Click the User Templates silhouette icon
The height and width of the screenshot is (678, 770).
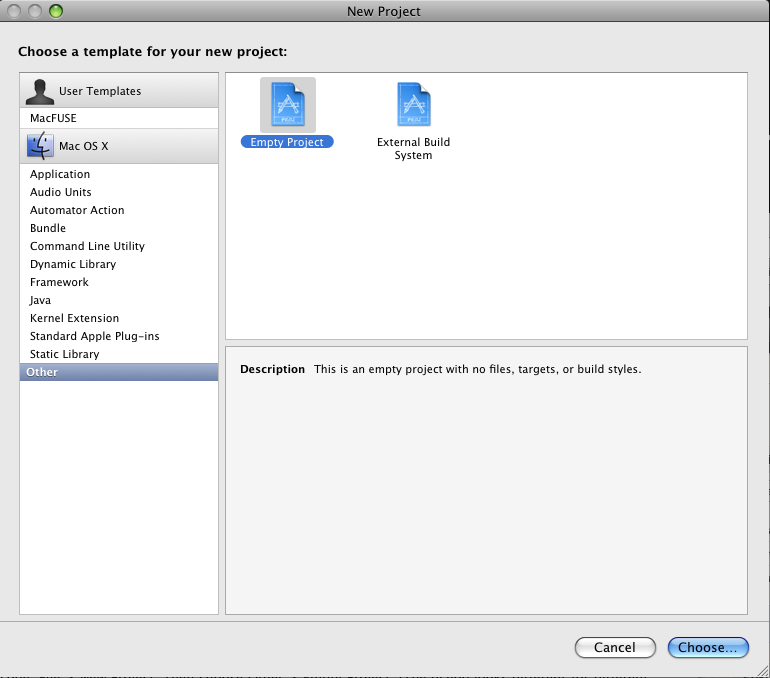(x=40, y=91)
